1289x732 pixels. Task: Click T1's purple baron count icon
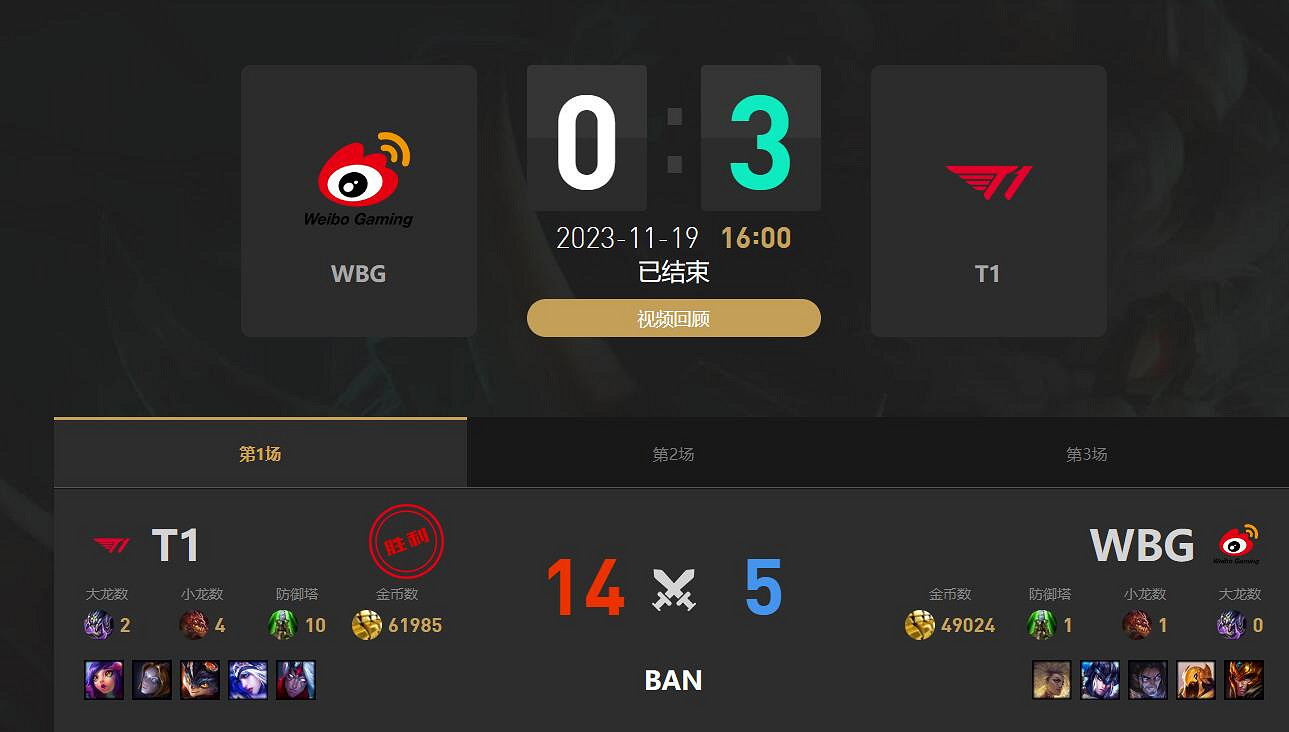pos(99,625)
